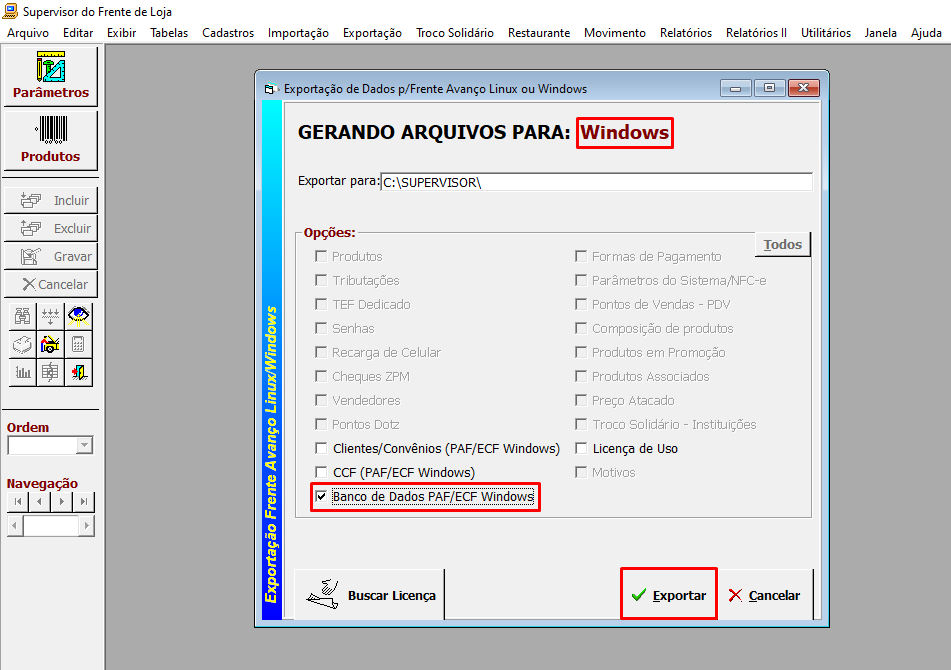Click the export dialog title icon
This screenshot has height=670, width=951.
[270, 89]
